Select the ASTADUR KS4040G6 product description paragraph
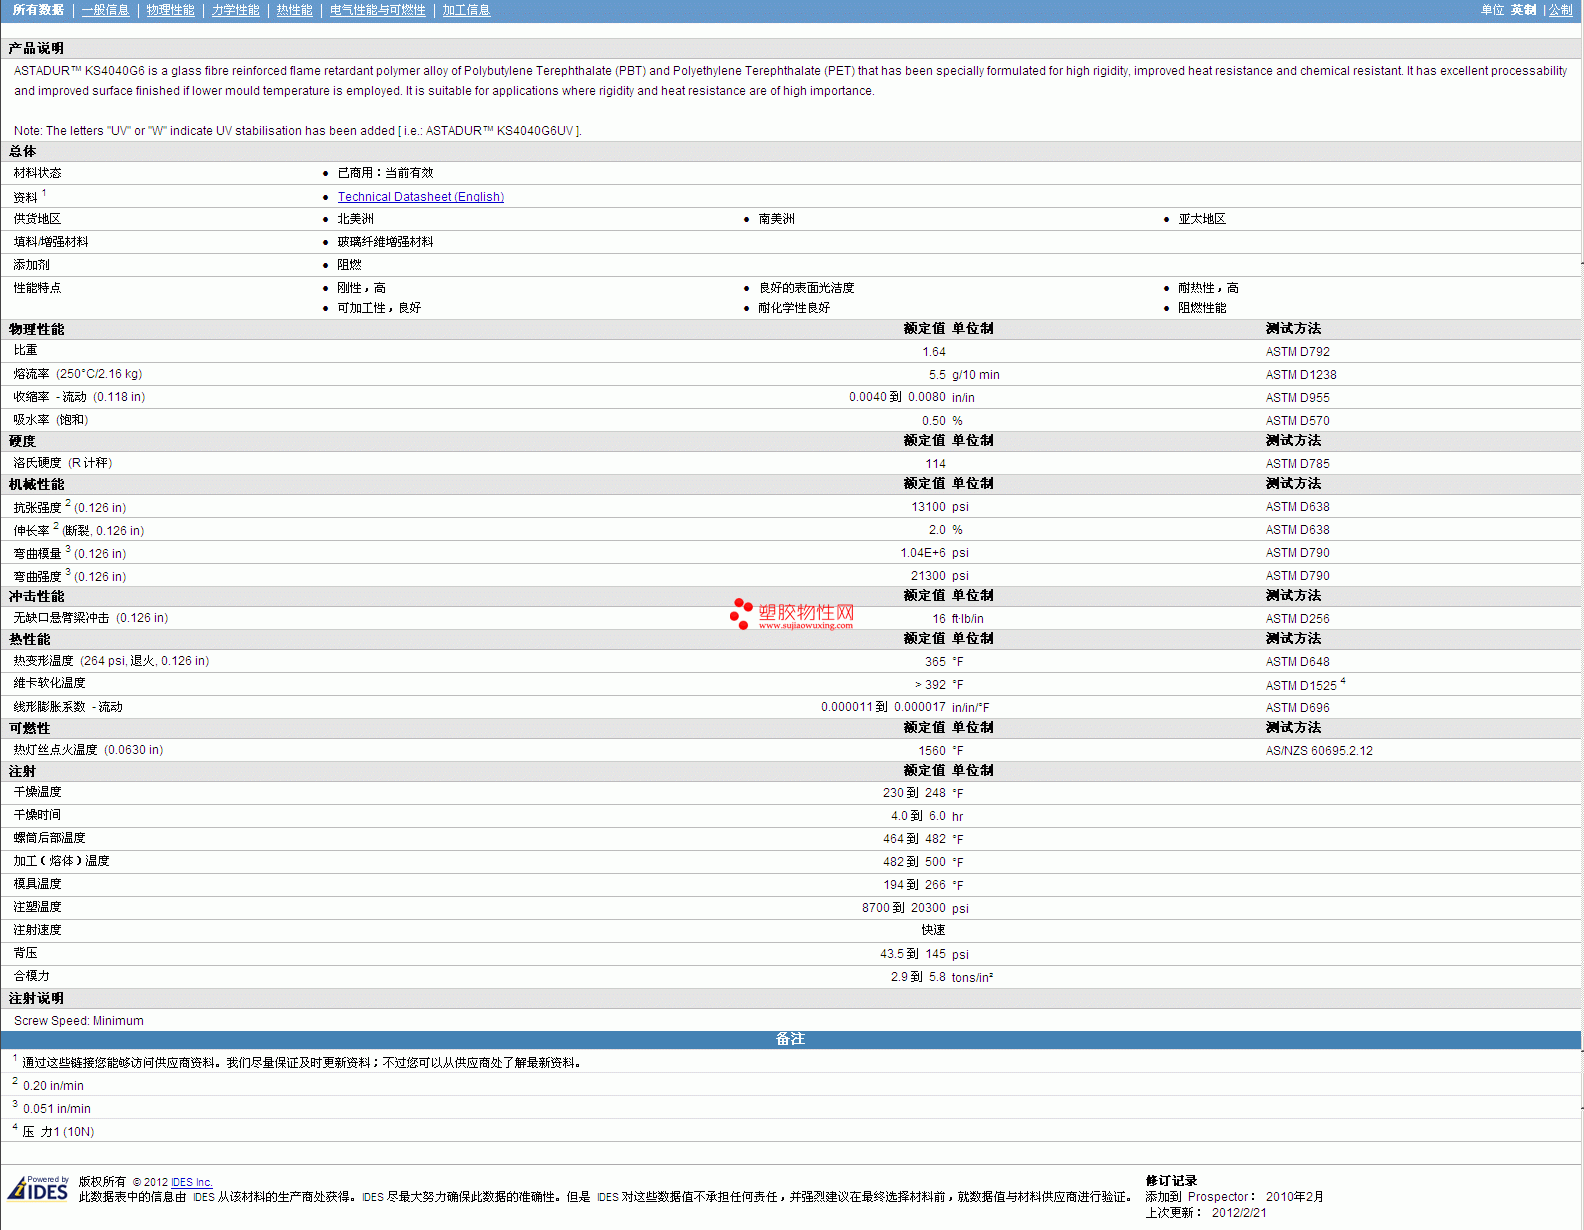The height and width of the screenshot is (1230, 1584). pos(790,81)
